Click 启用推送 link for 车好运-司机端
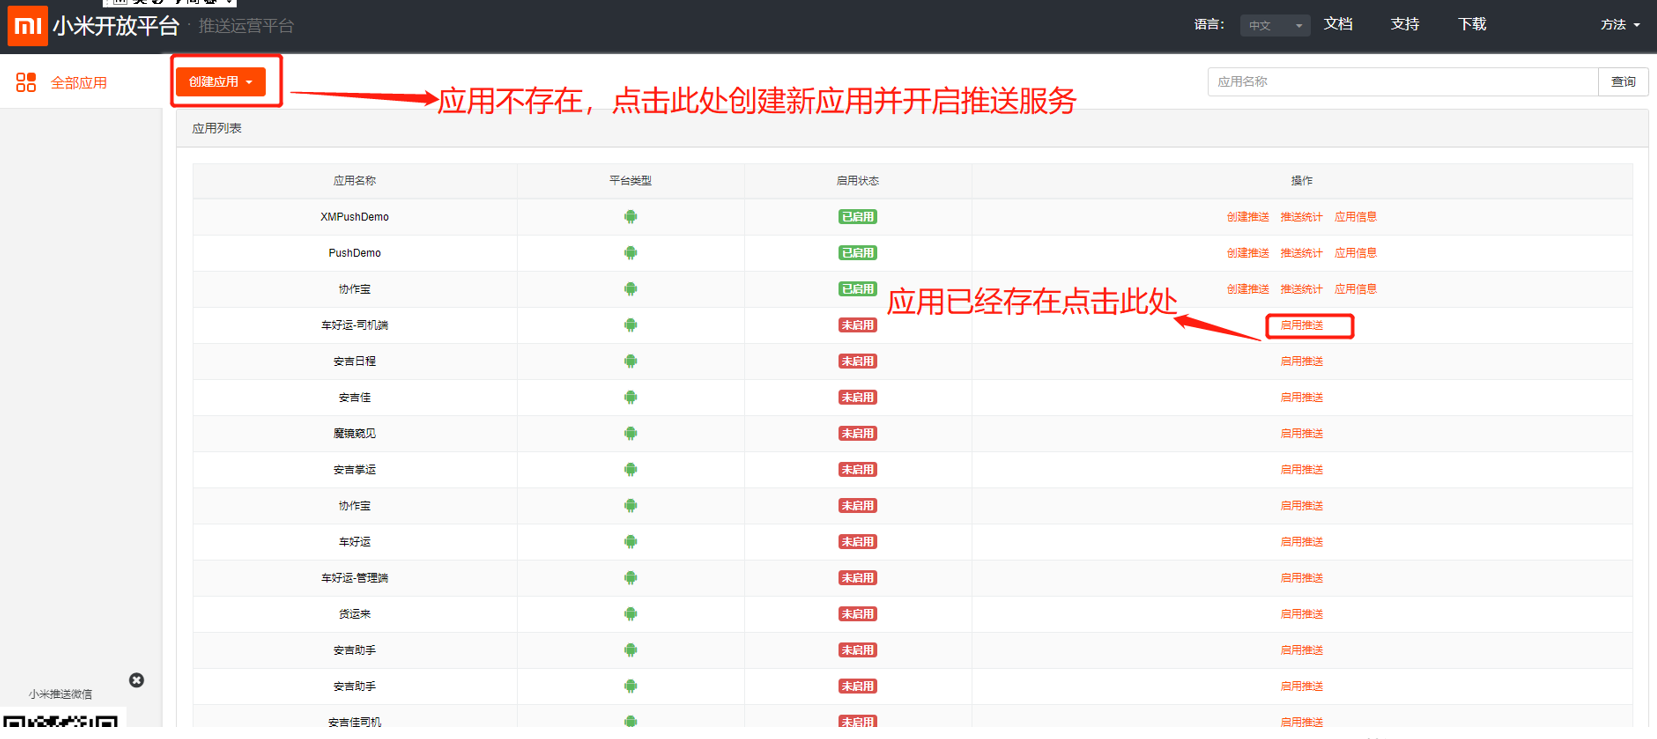The image size is (1657, 739). (1301, 325)
